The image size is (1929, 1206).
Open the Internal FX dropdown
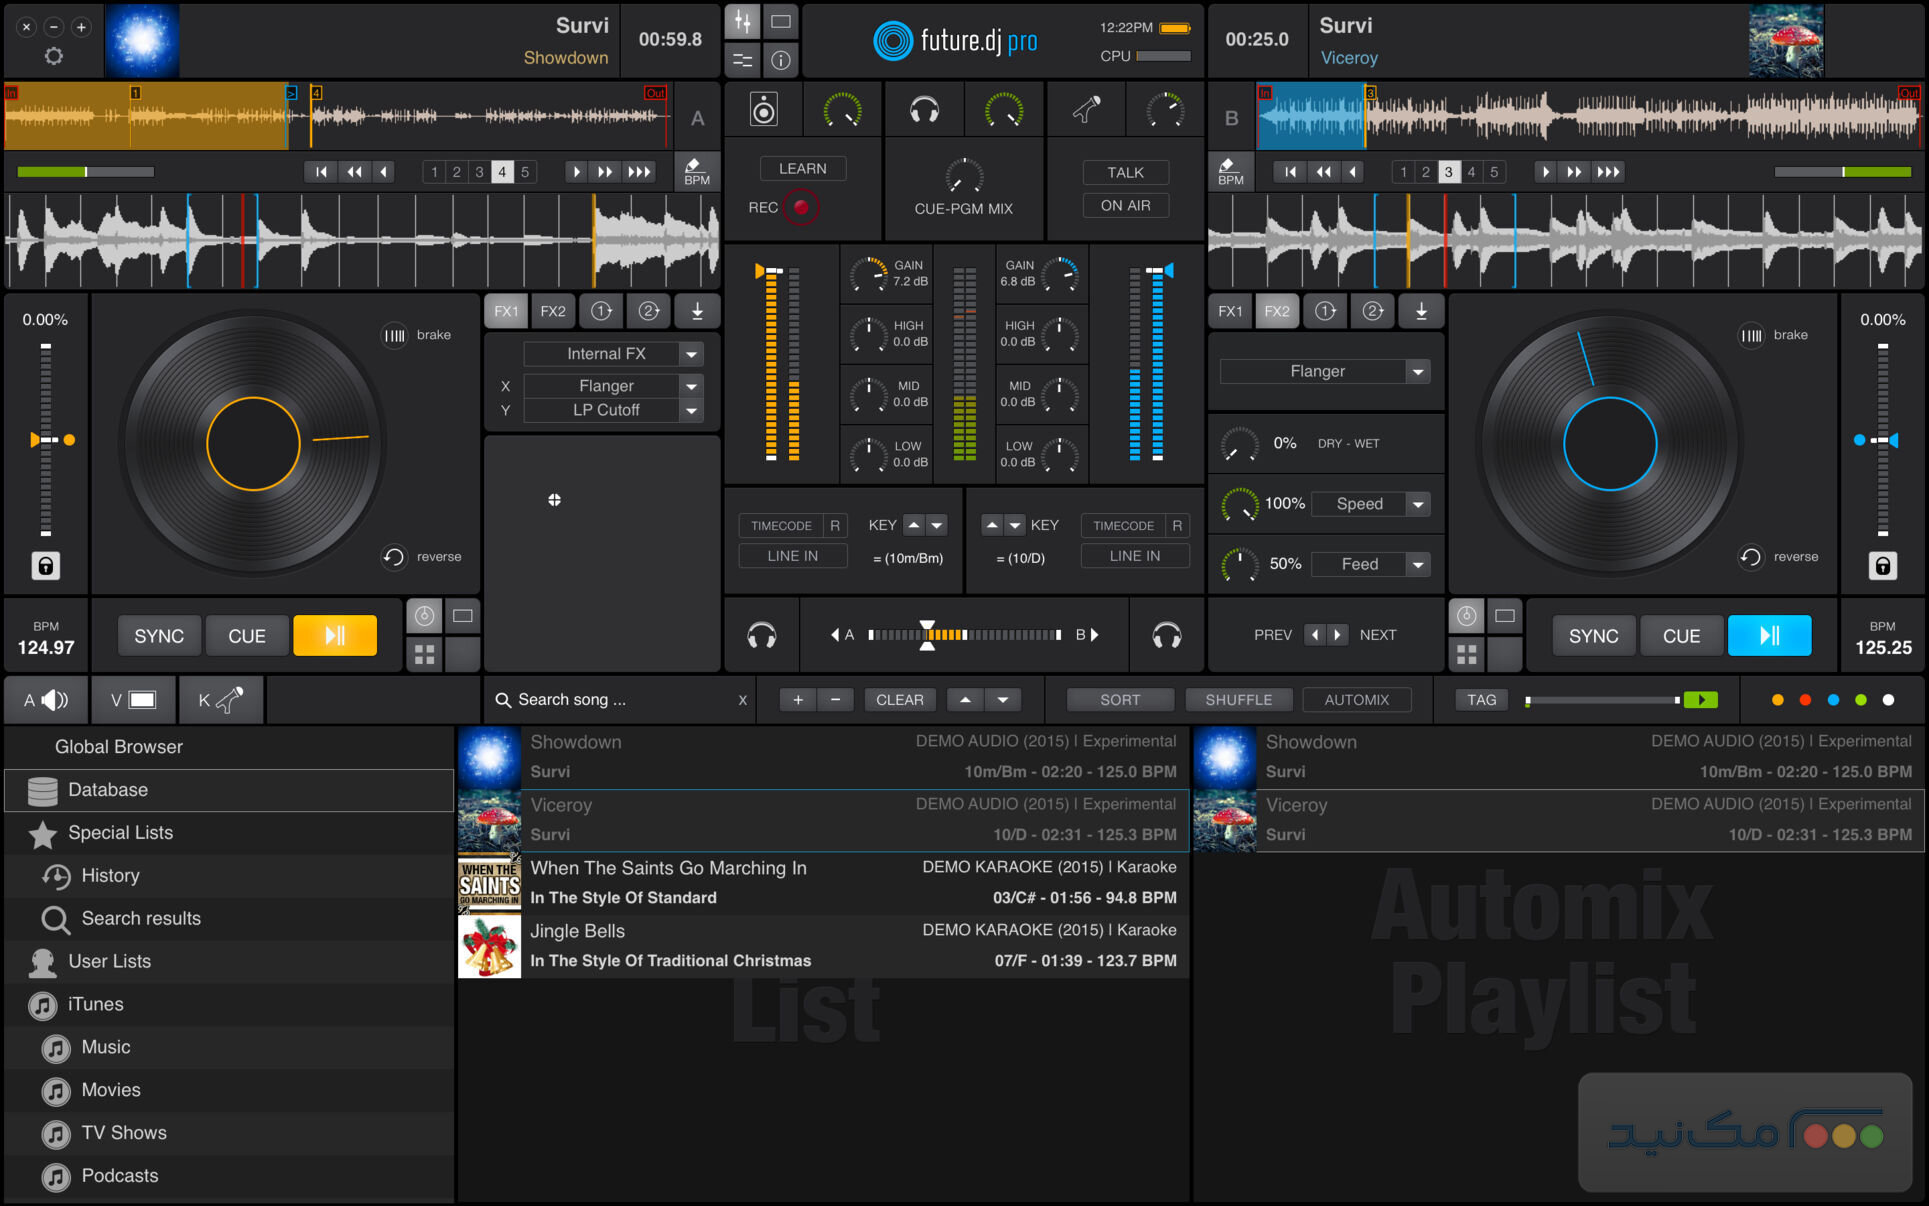612,353
